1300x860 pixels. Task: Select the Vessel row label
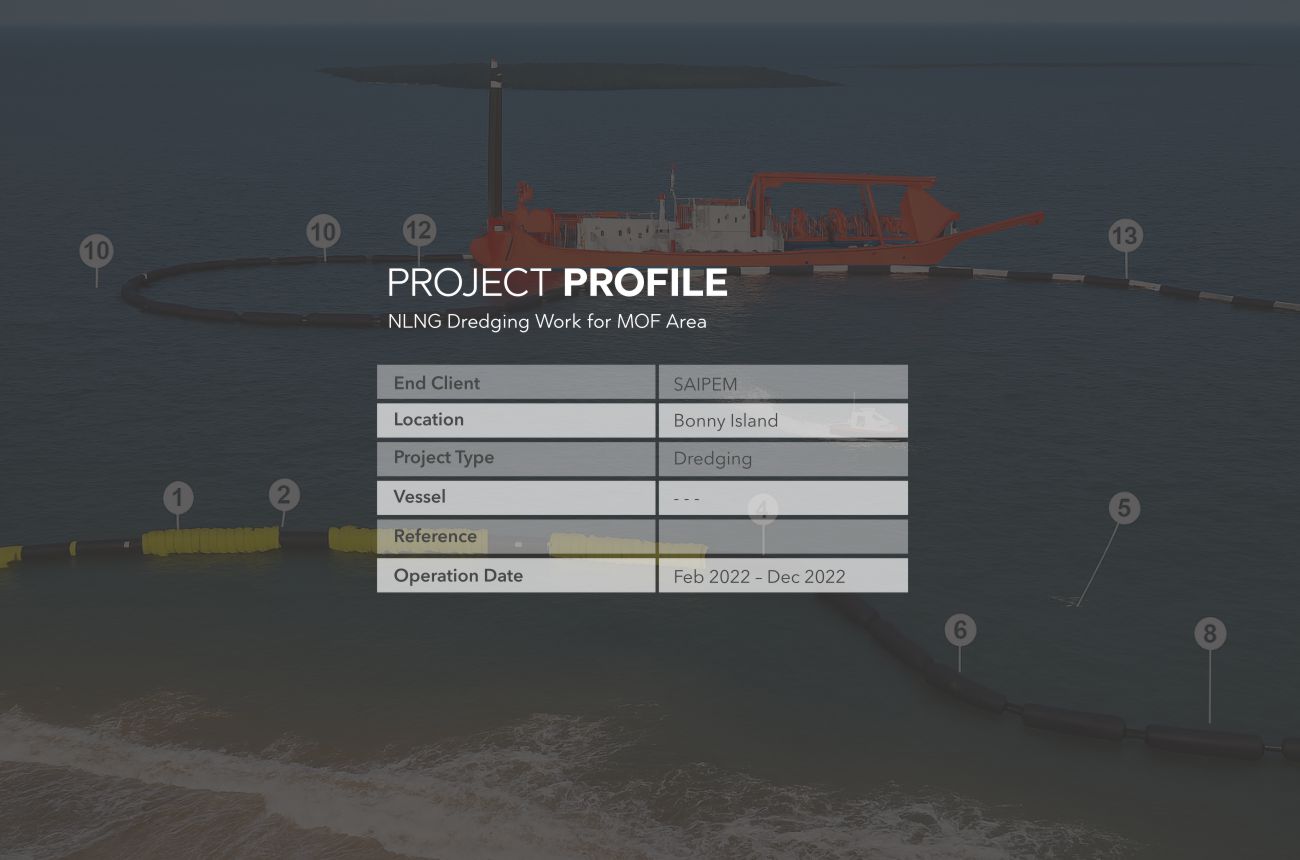pos(516,497)
